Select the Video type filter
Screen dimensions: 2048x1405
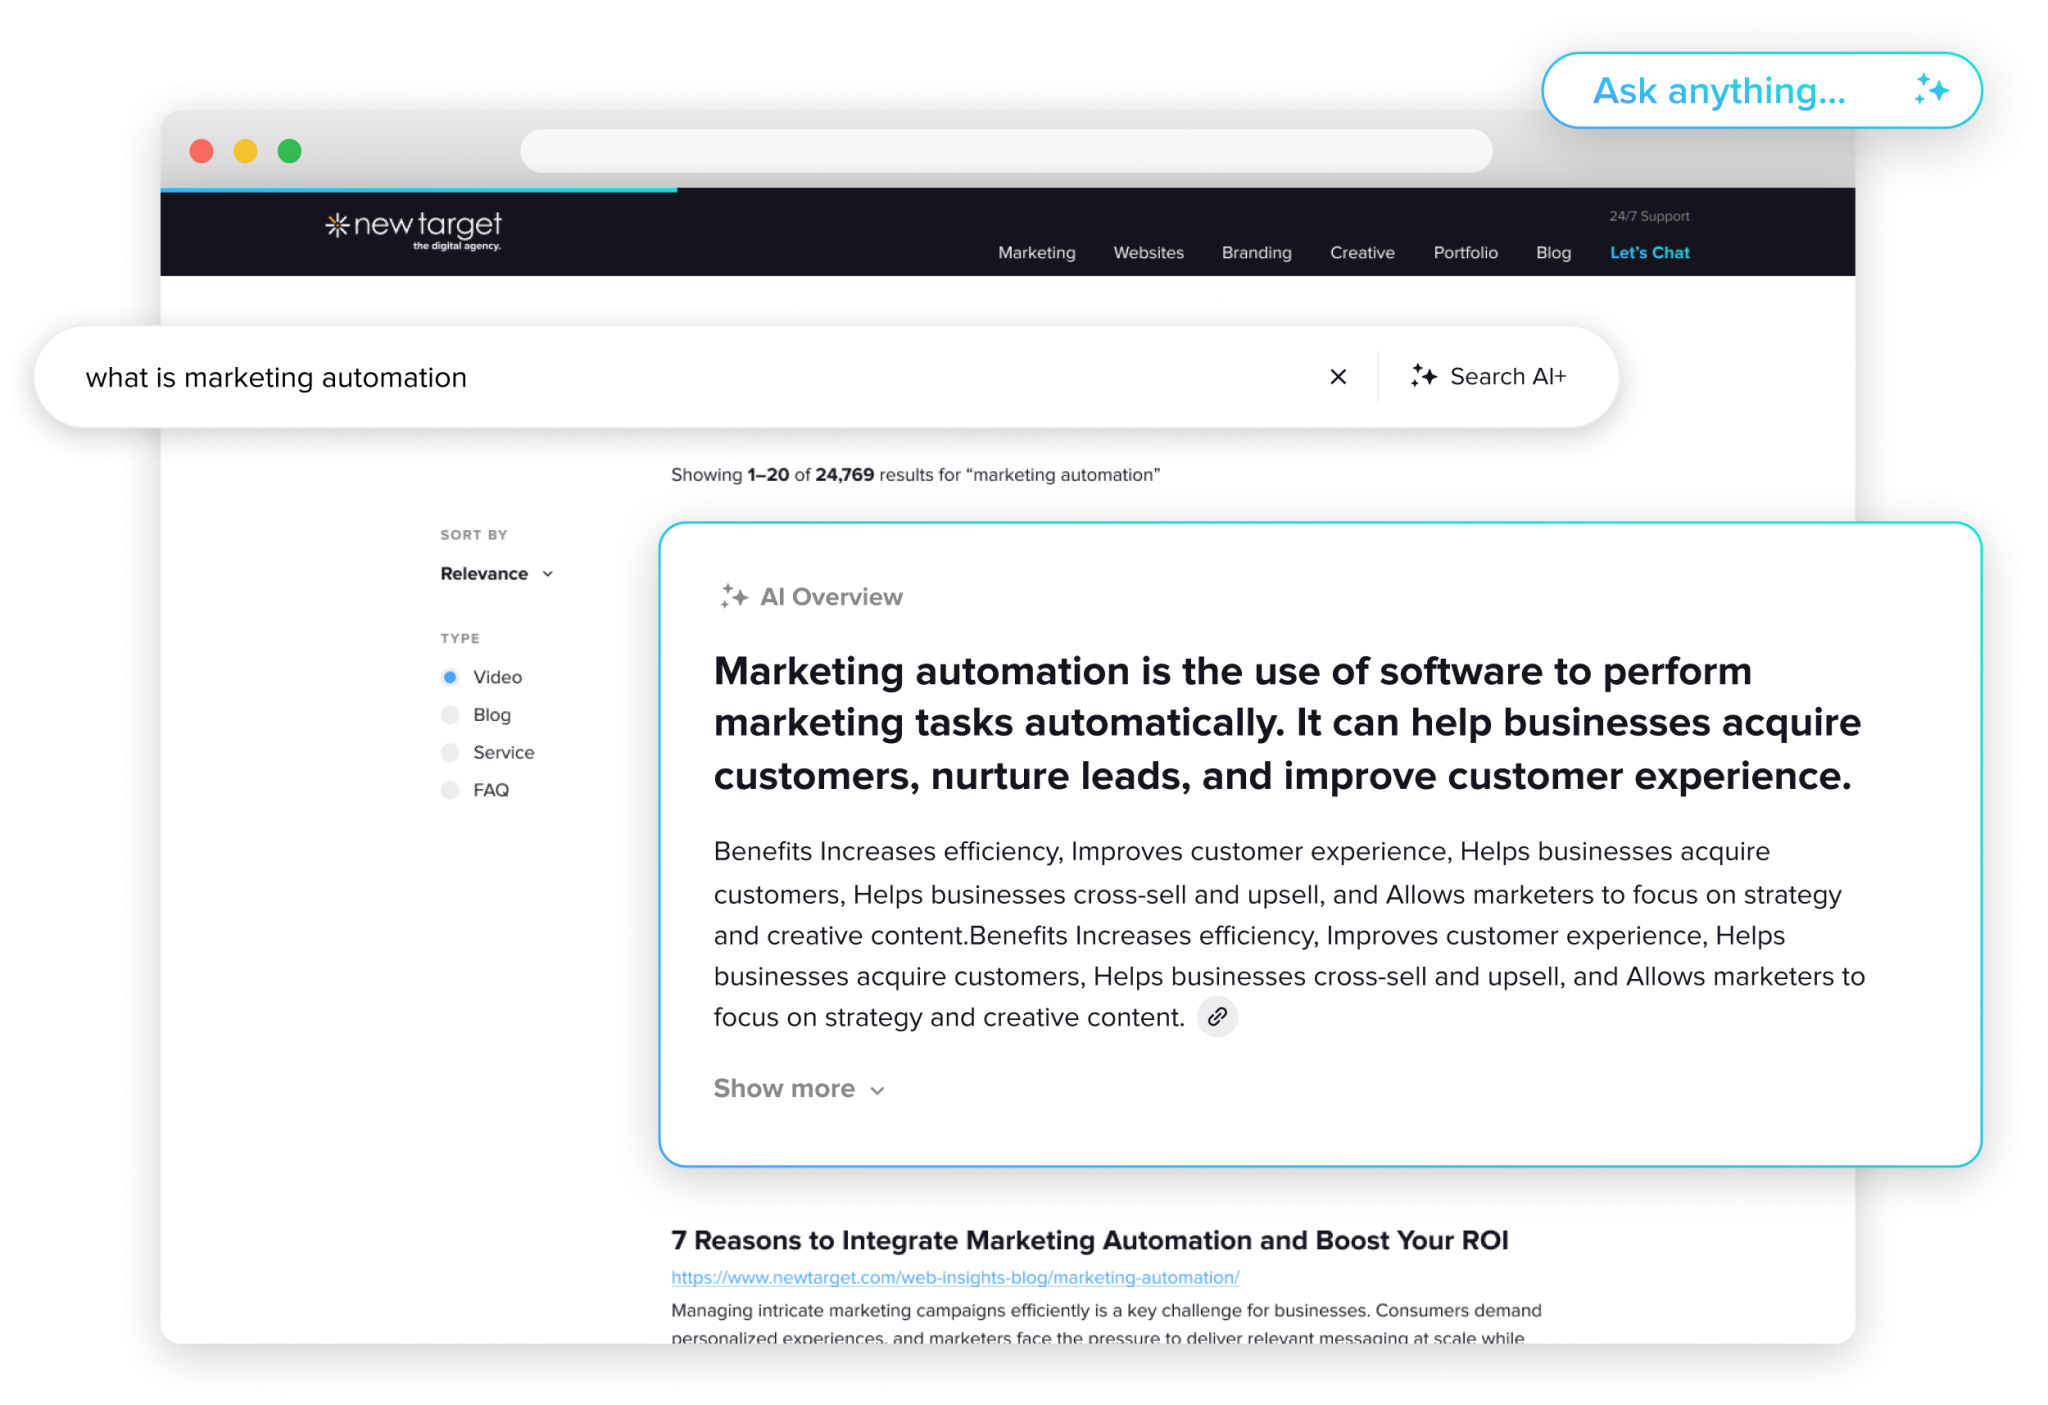point(482,677)
